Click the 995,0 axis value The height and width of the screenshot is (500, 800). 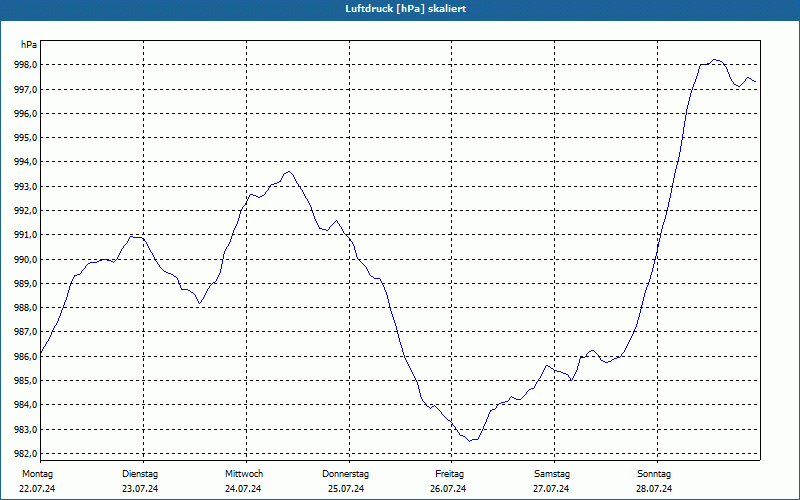[x=27, y=138]
